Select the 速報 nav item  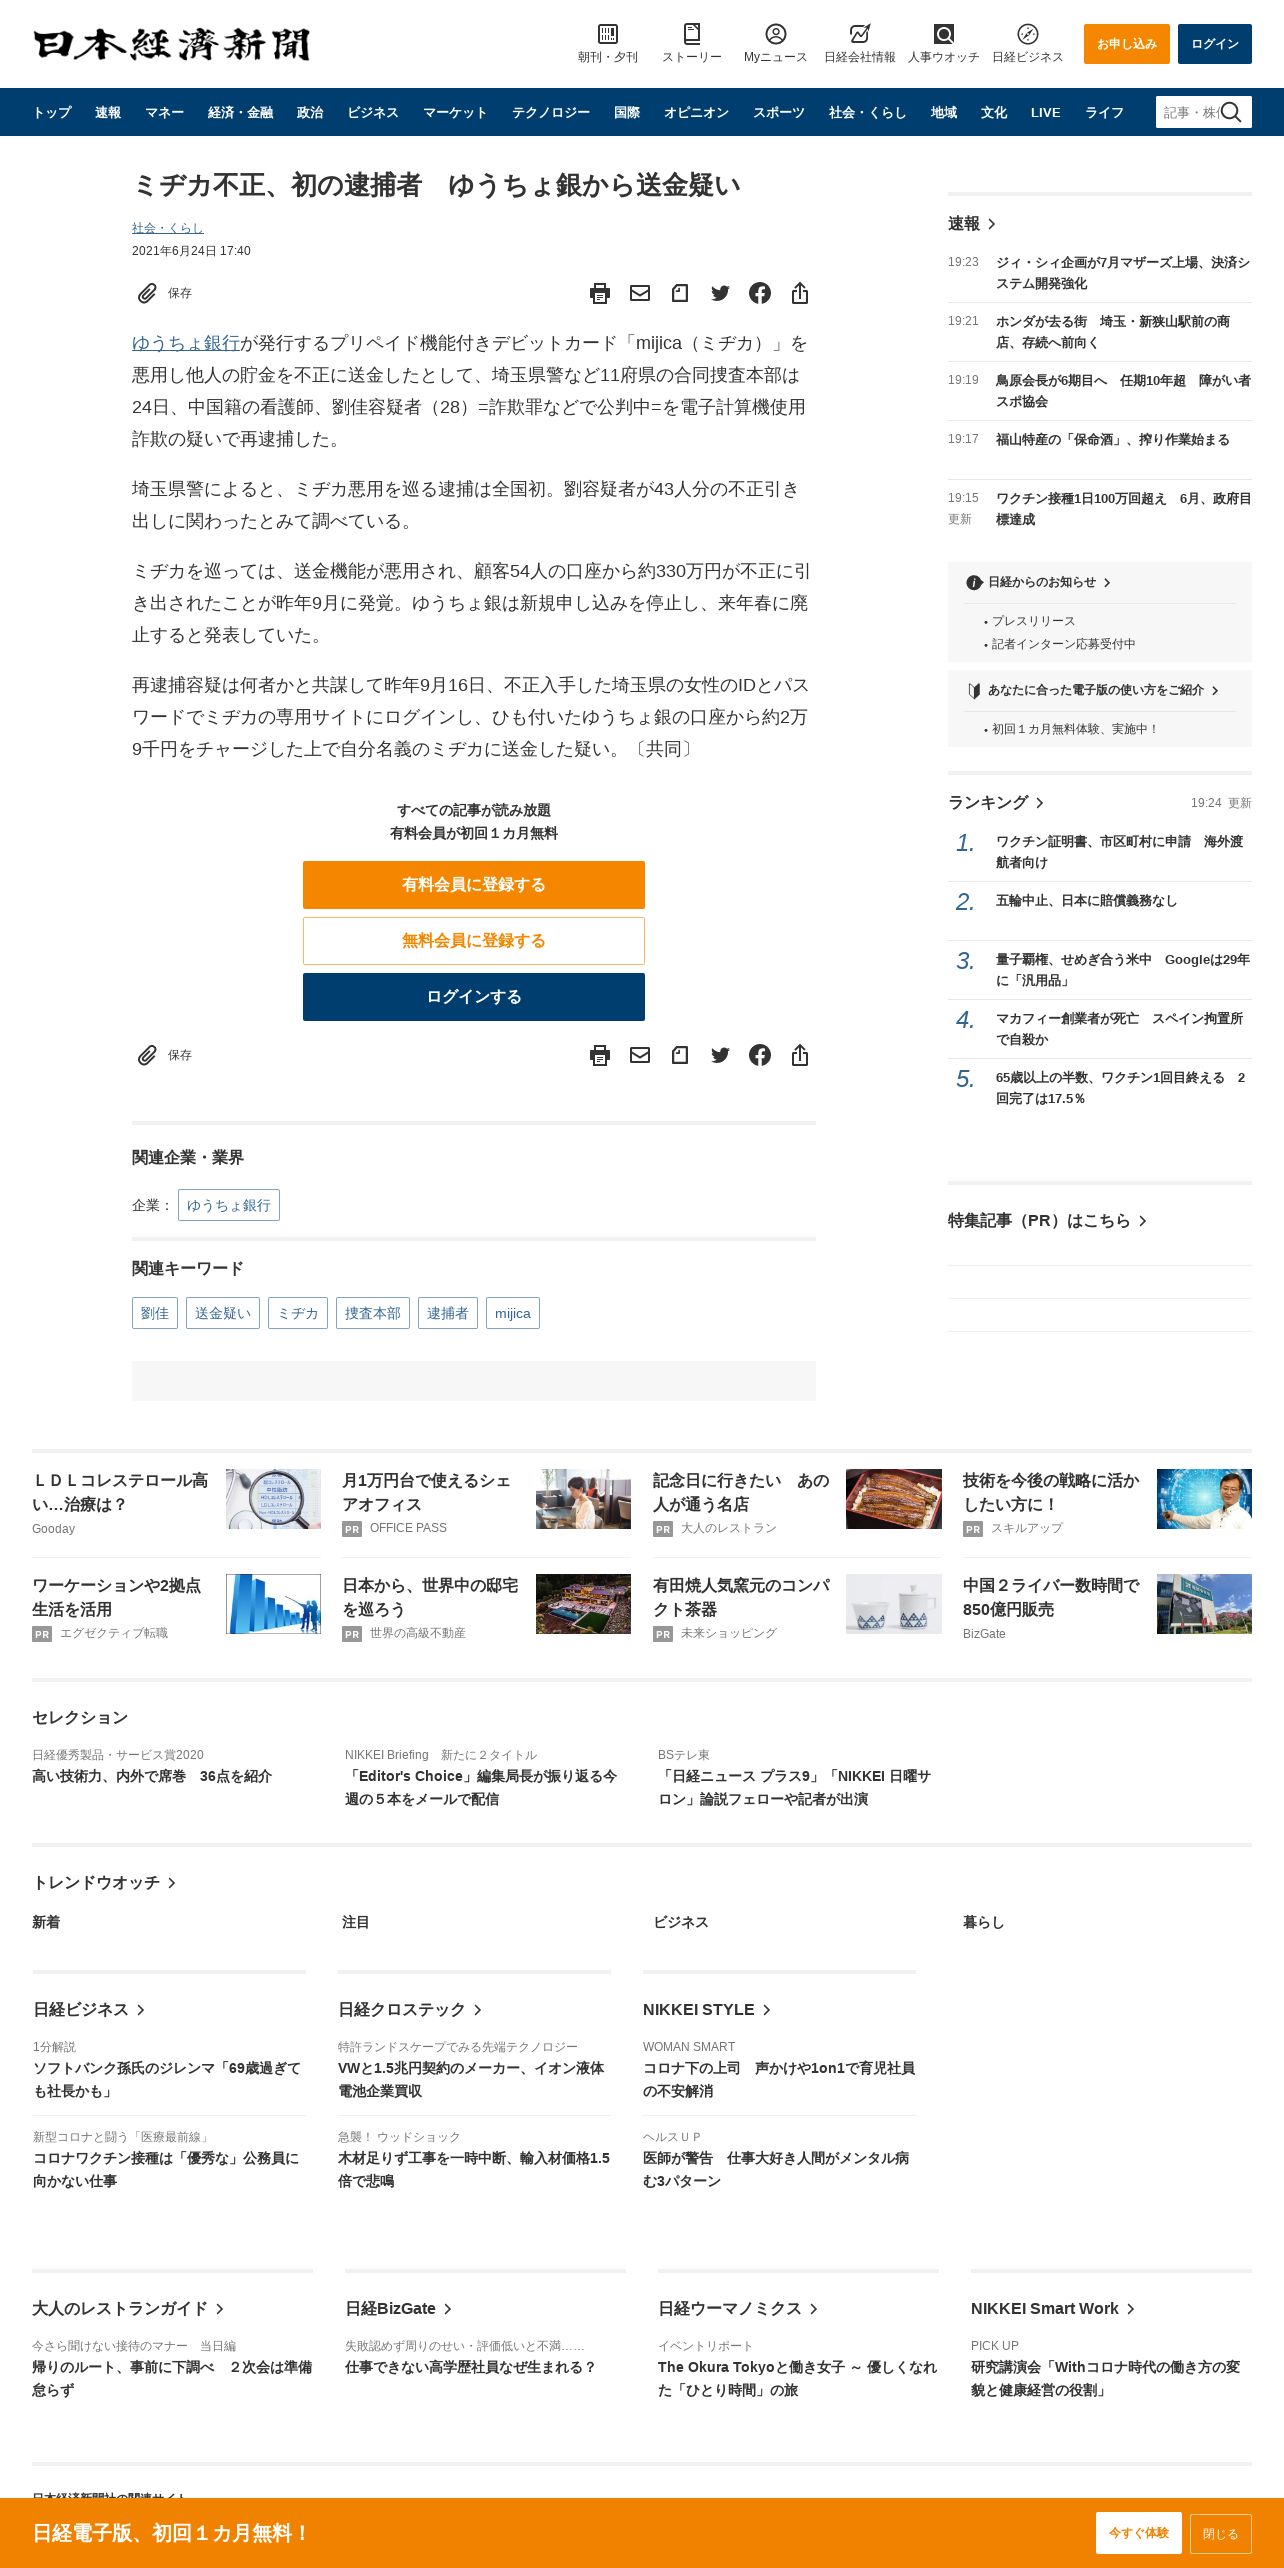[108, 112]
